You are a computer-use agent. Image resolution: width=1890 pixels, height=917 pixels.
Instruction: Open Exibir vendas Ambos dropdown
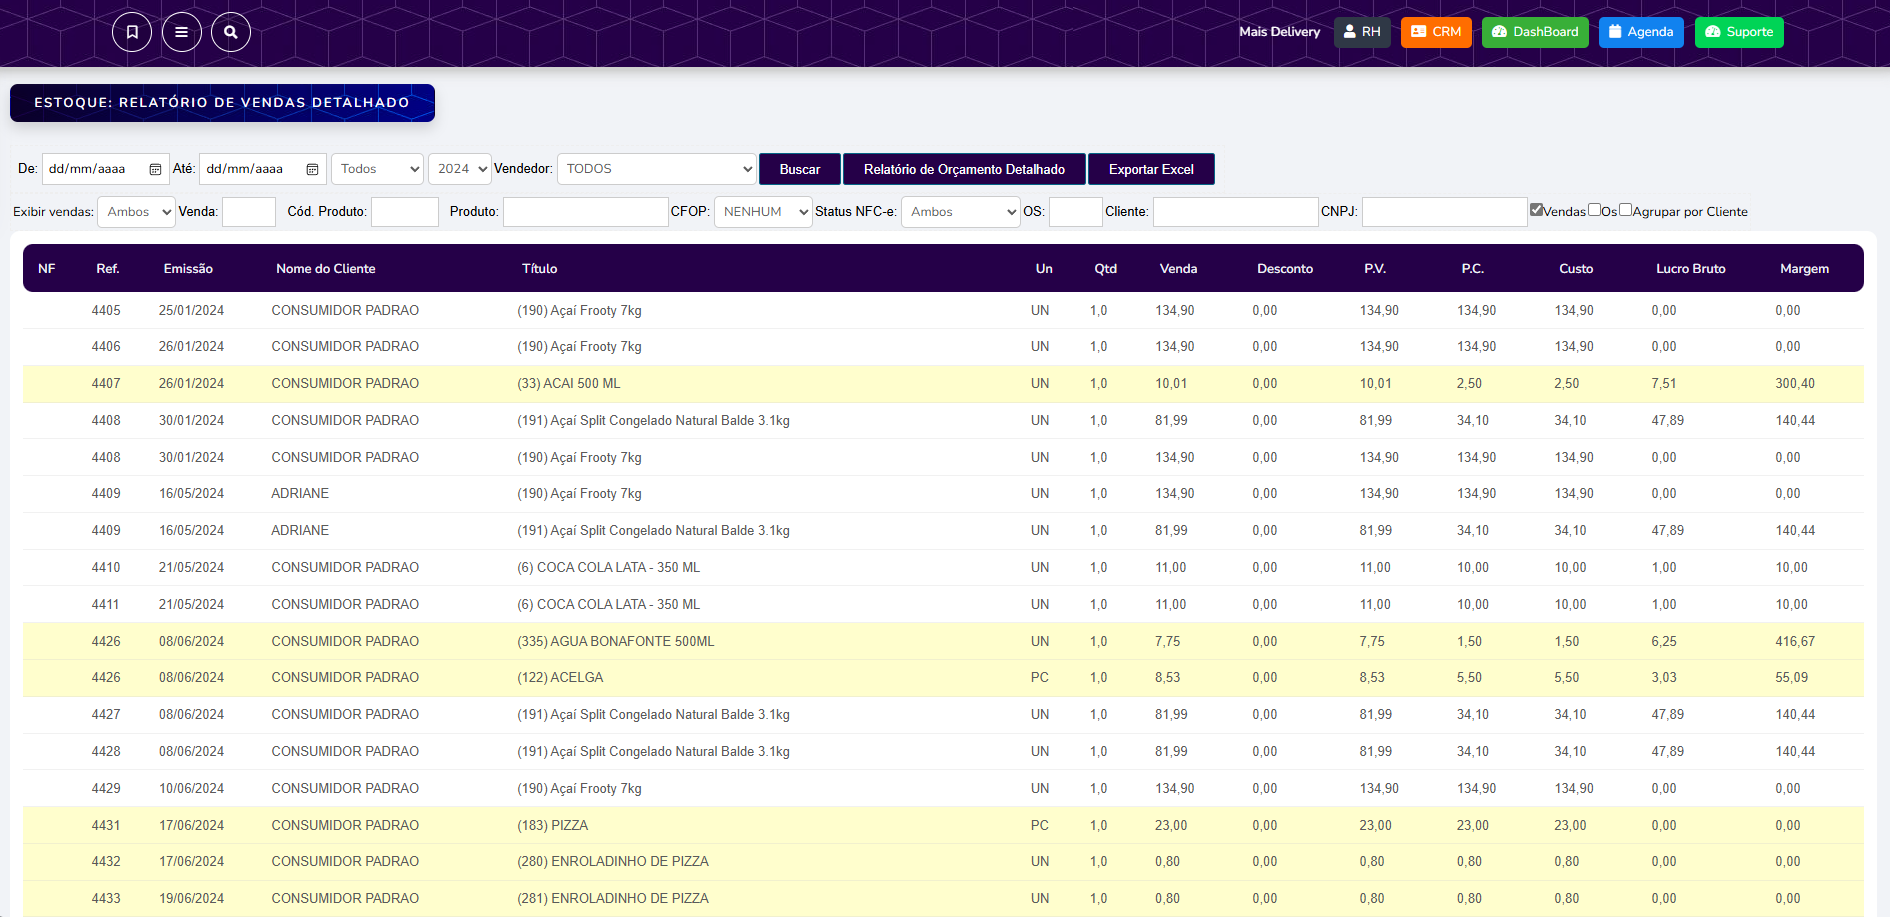pos(136,212)
